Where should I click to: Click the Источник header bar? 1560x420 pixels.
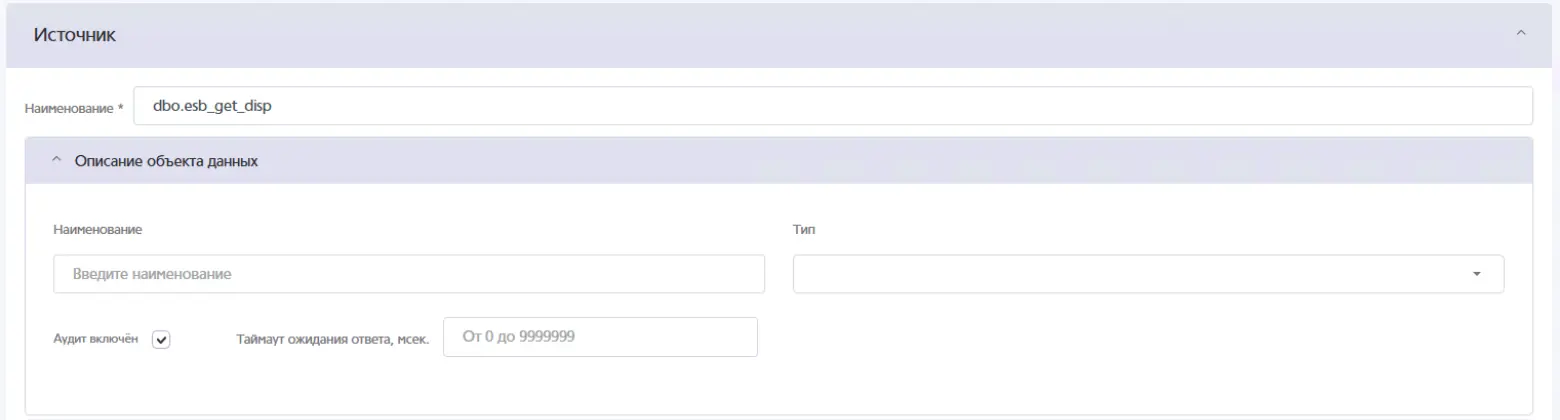pyautogui.click(x=779, y=35)
